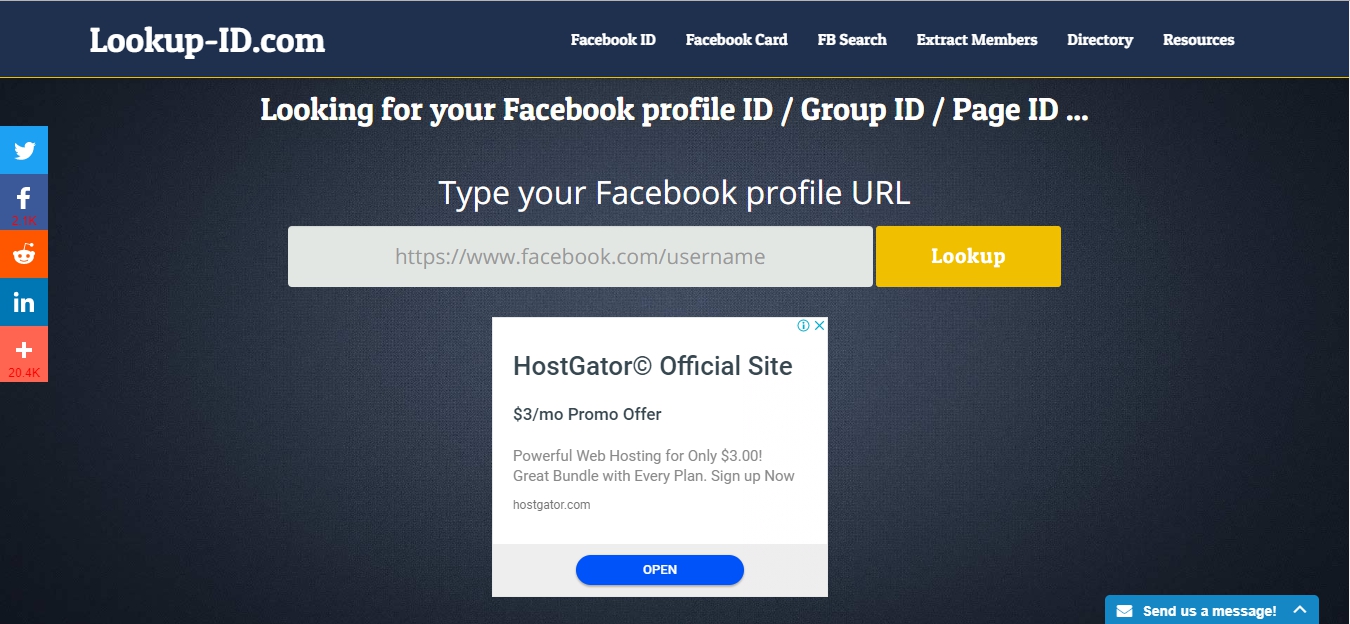Open the HostGator Official Site ad title

click(653, 366)
